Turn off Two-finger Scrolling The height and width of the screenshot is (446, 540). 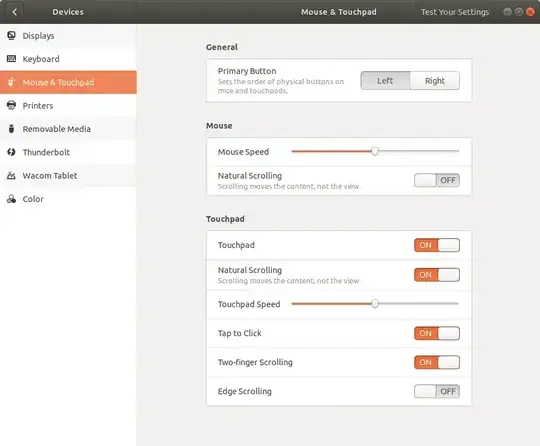tap(437, 362)
